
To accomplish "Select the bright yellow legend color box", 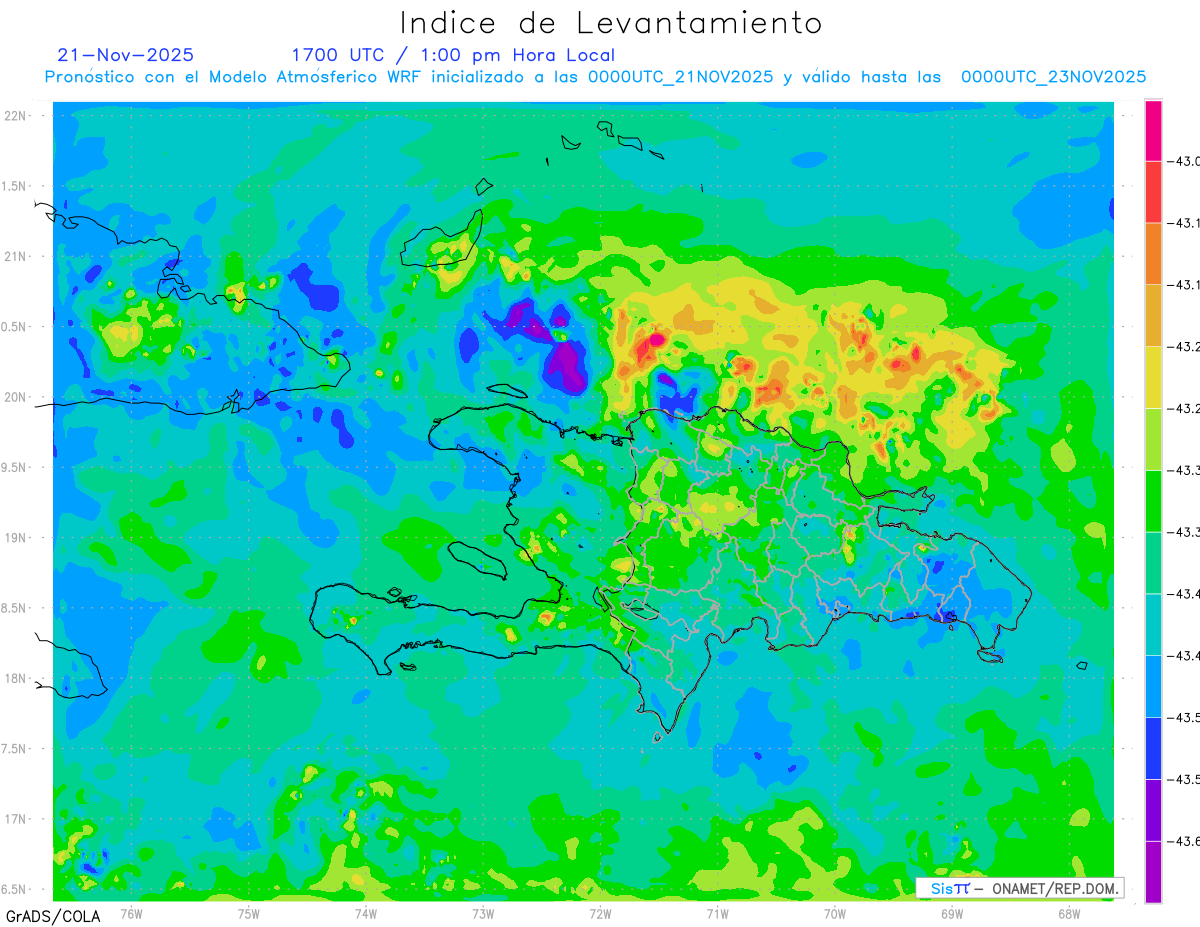I will pos(1153,377).
